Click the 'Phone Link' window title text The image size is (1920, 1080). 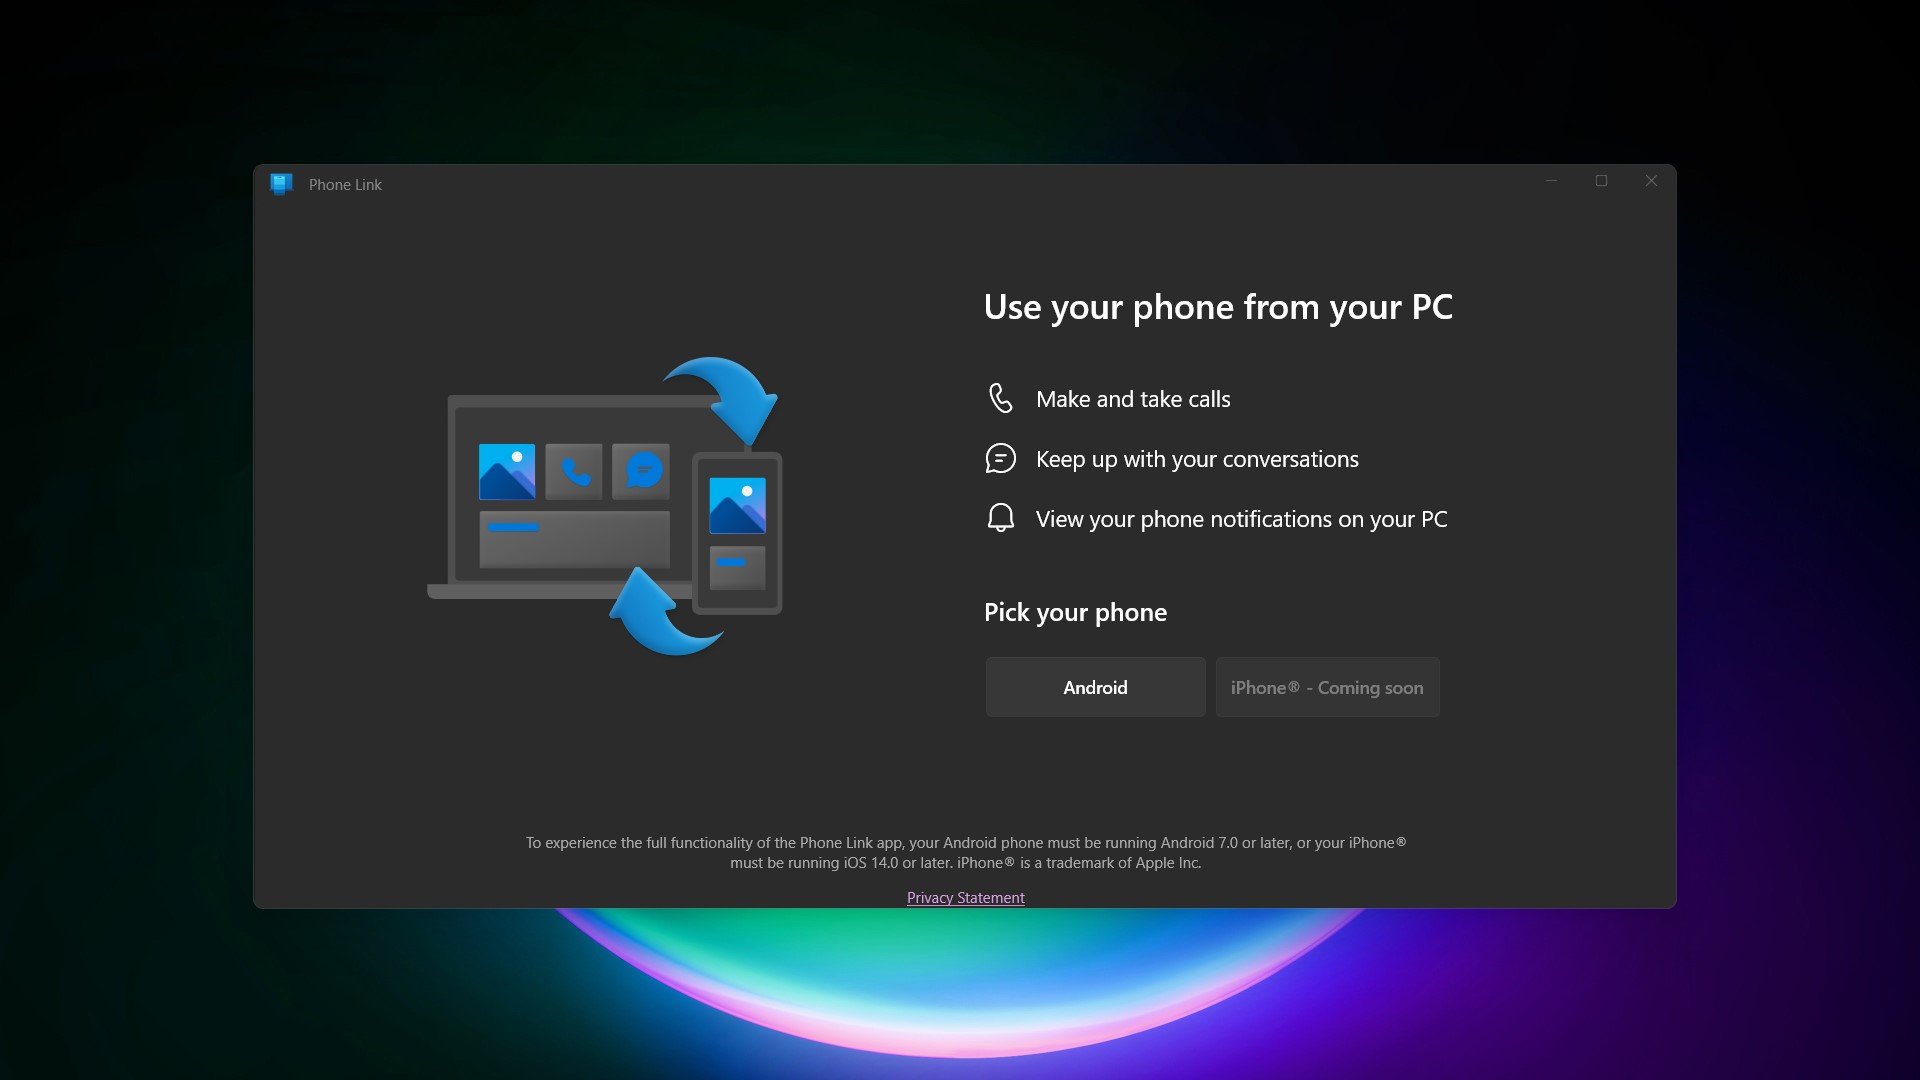(x=345, y=185)
